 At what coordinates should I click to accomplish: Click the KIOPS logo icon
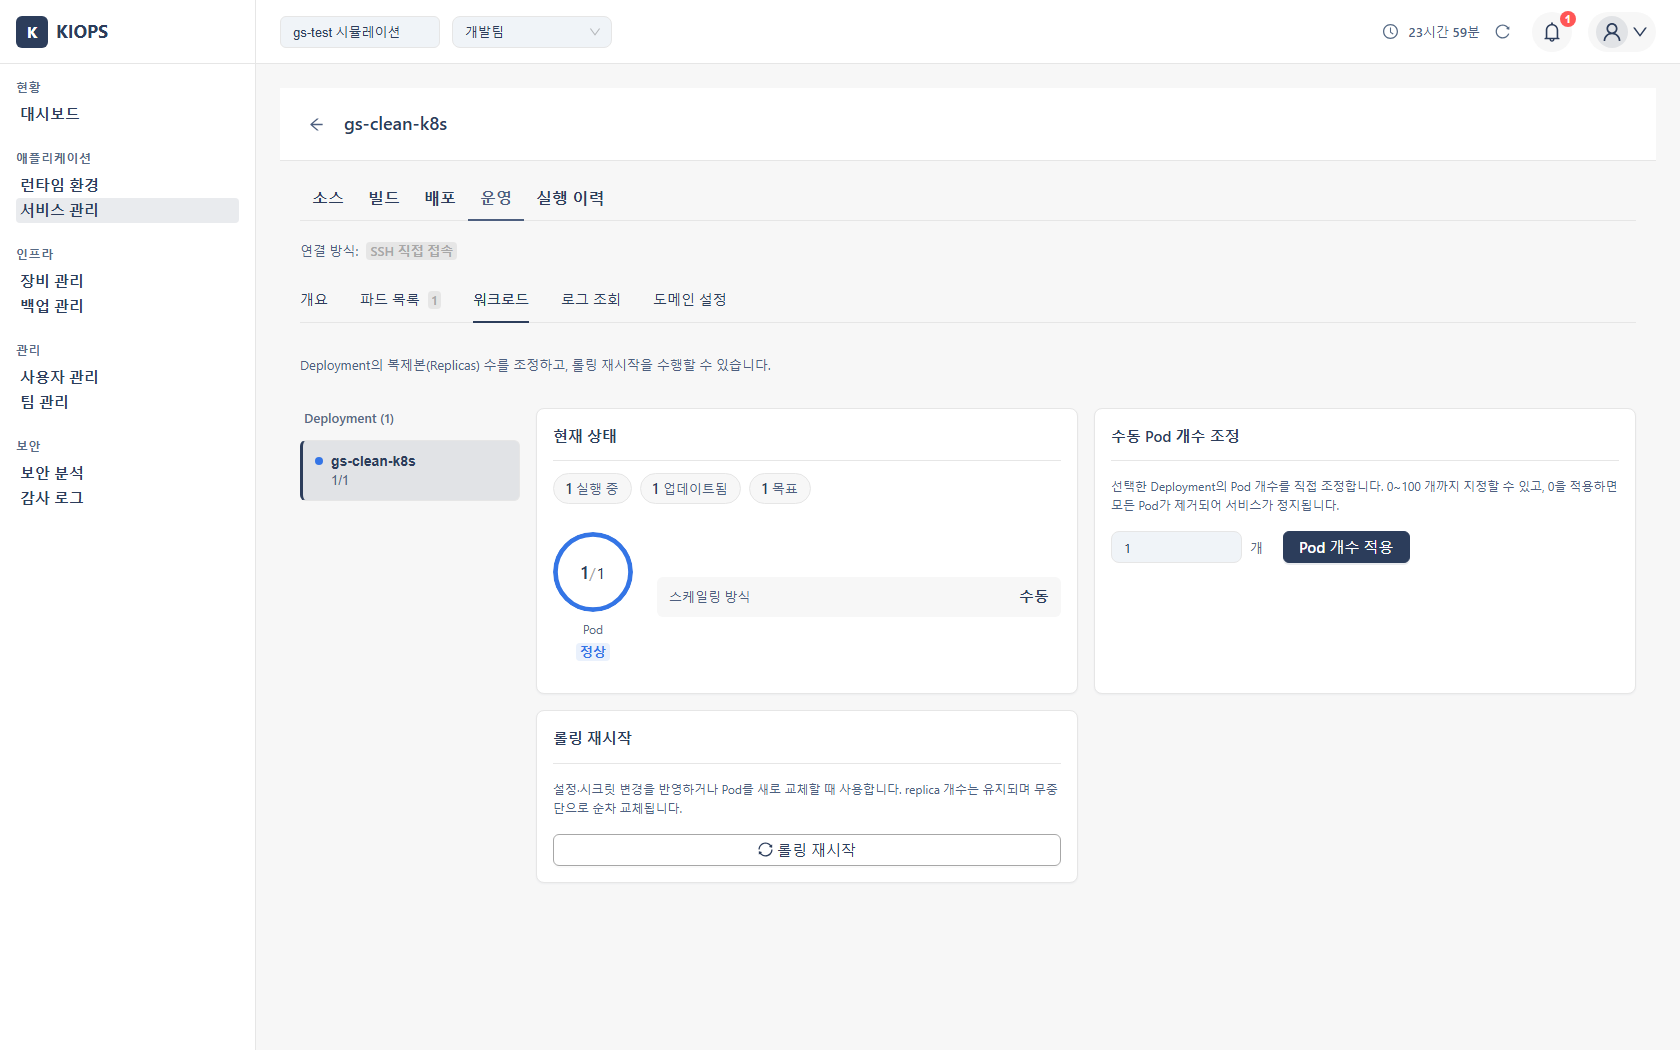pyautogui.click(x=32, y=32)
